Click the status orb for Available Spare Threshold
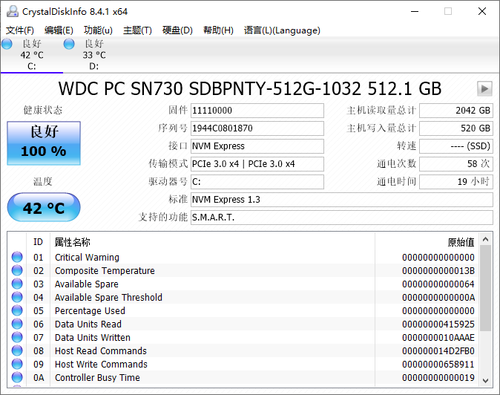 tap(17, 297)
